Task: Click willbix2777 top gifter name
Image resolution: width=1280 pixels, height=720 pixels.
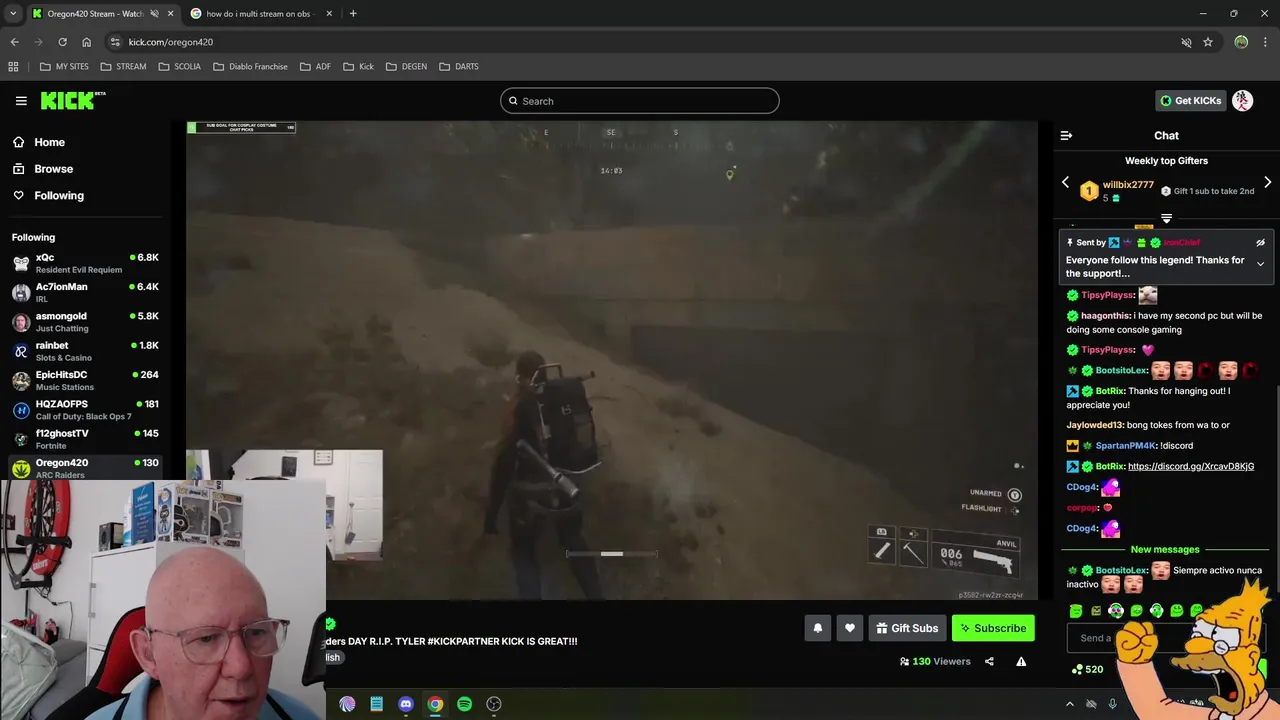Action: coord(1128,185)
